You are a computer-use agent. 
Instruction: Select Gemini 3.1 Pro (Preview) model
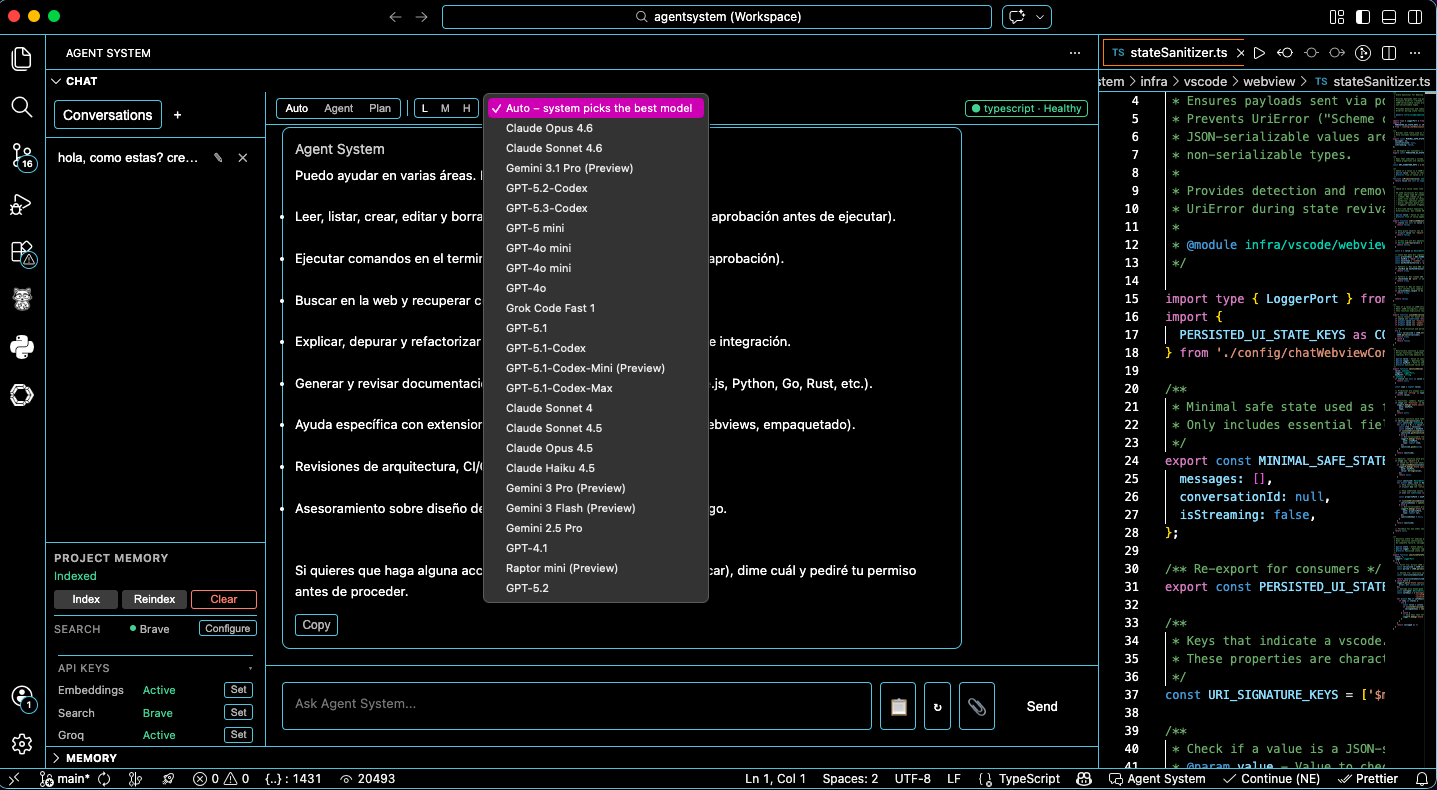click(569, 168)
